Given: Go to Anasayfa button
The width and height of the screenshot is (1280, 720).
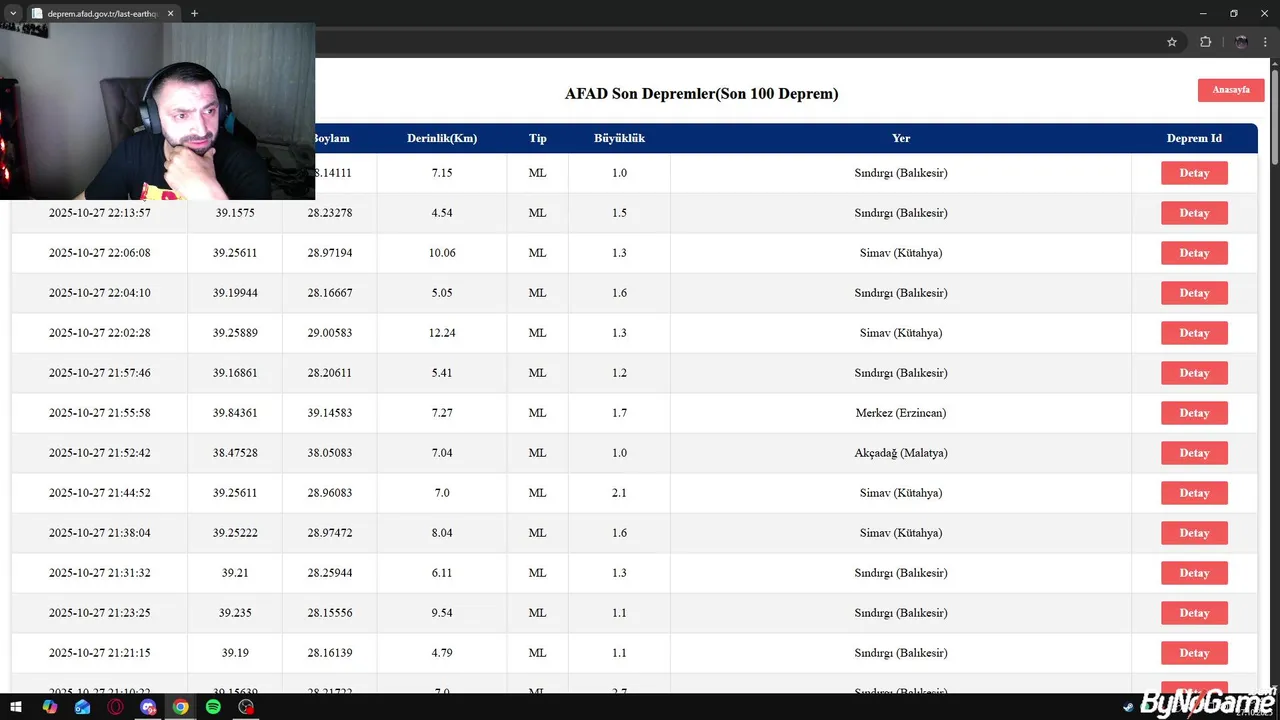Looking at the screenshot, I should point(1231,90).
